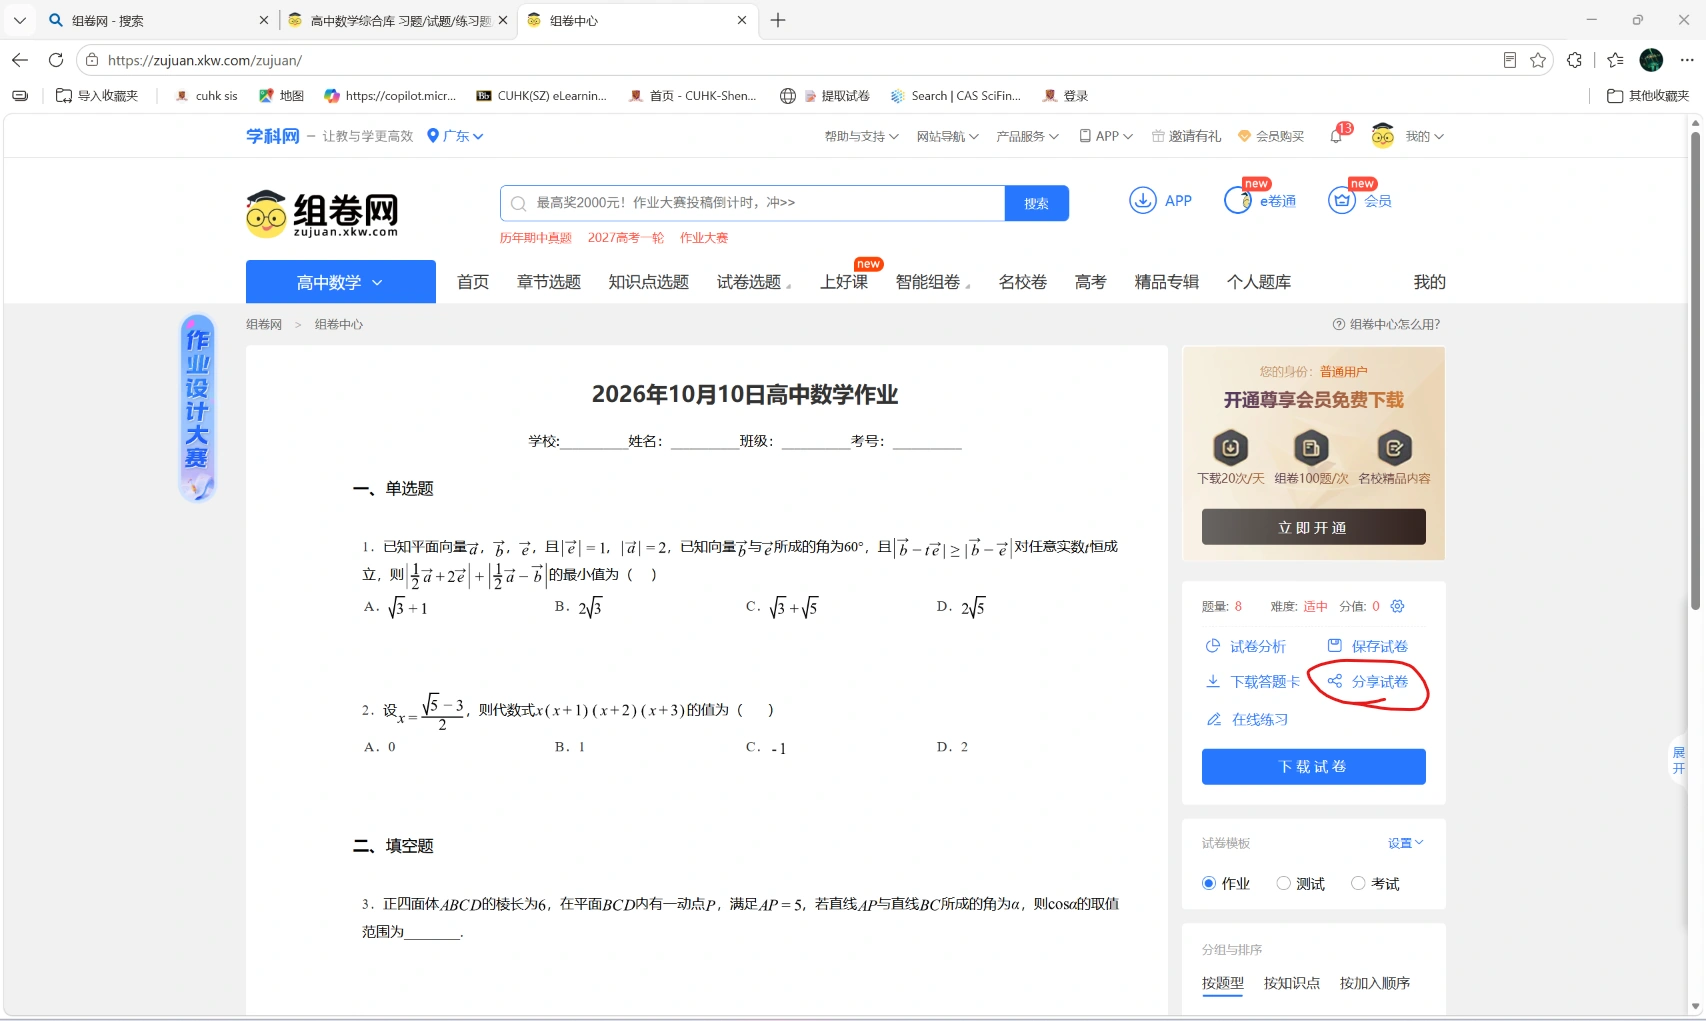Open 试卷分析 paper analysis
The image size is (1706, 1021).
click(1246, 646)
